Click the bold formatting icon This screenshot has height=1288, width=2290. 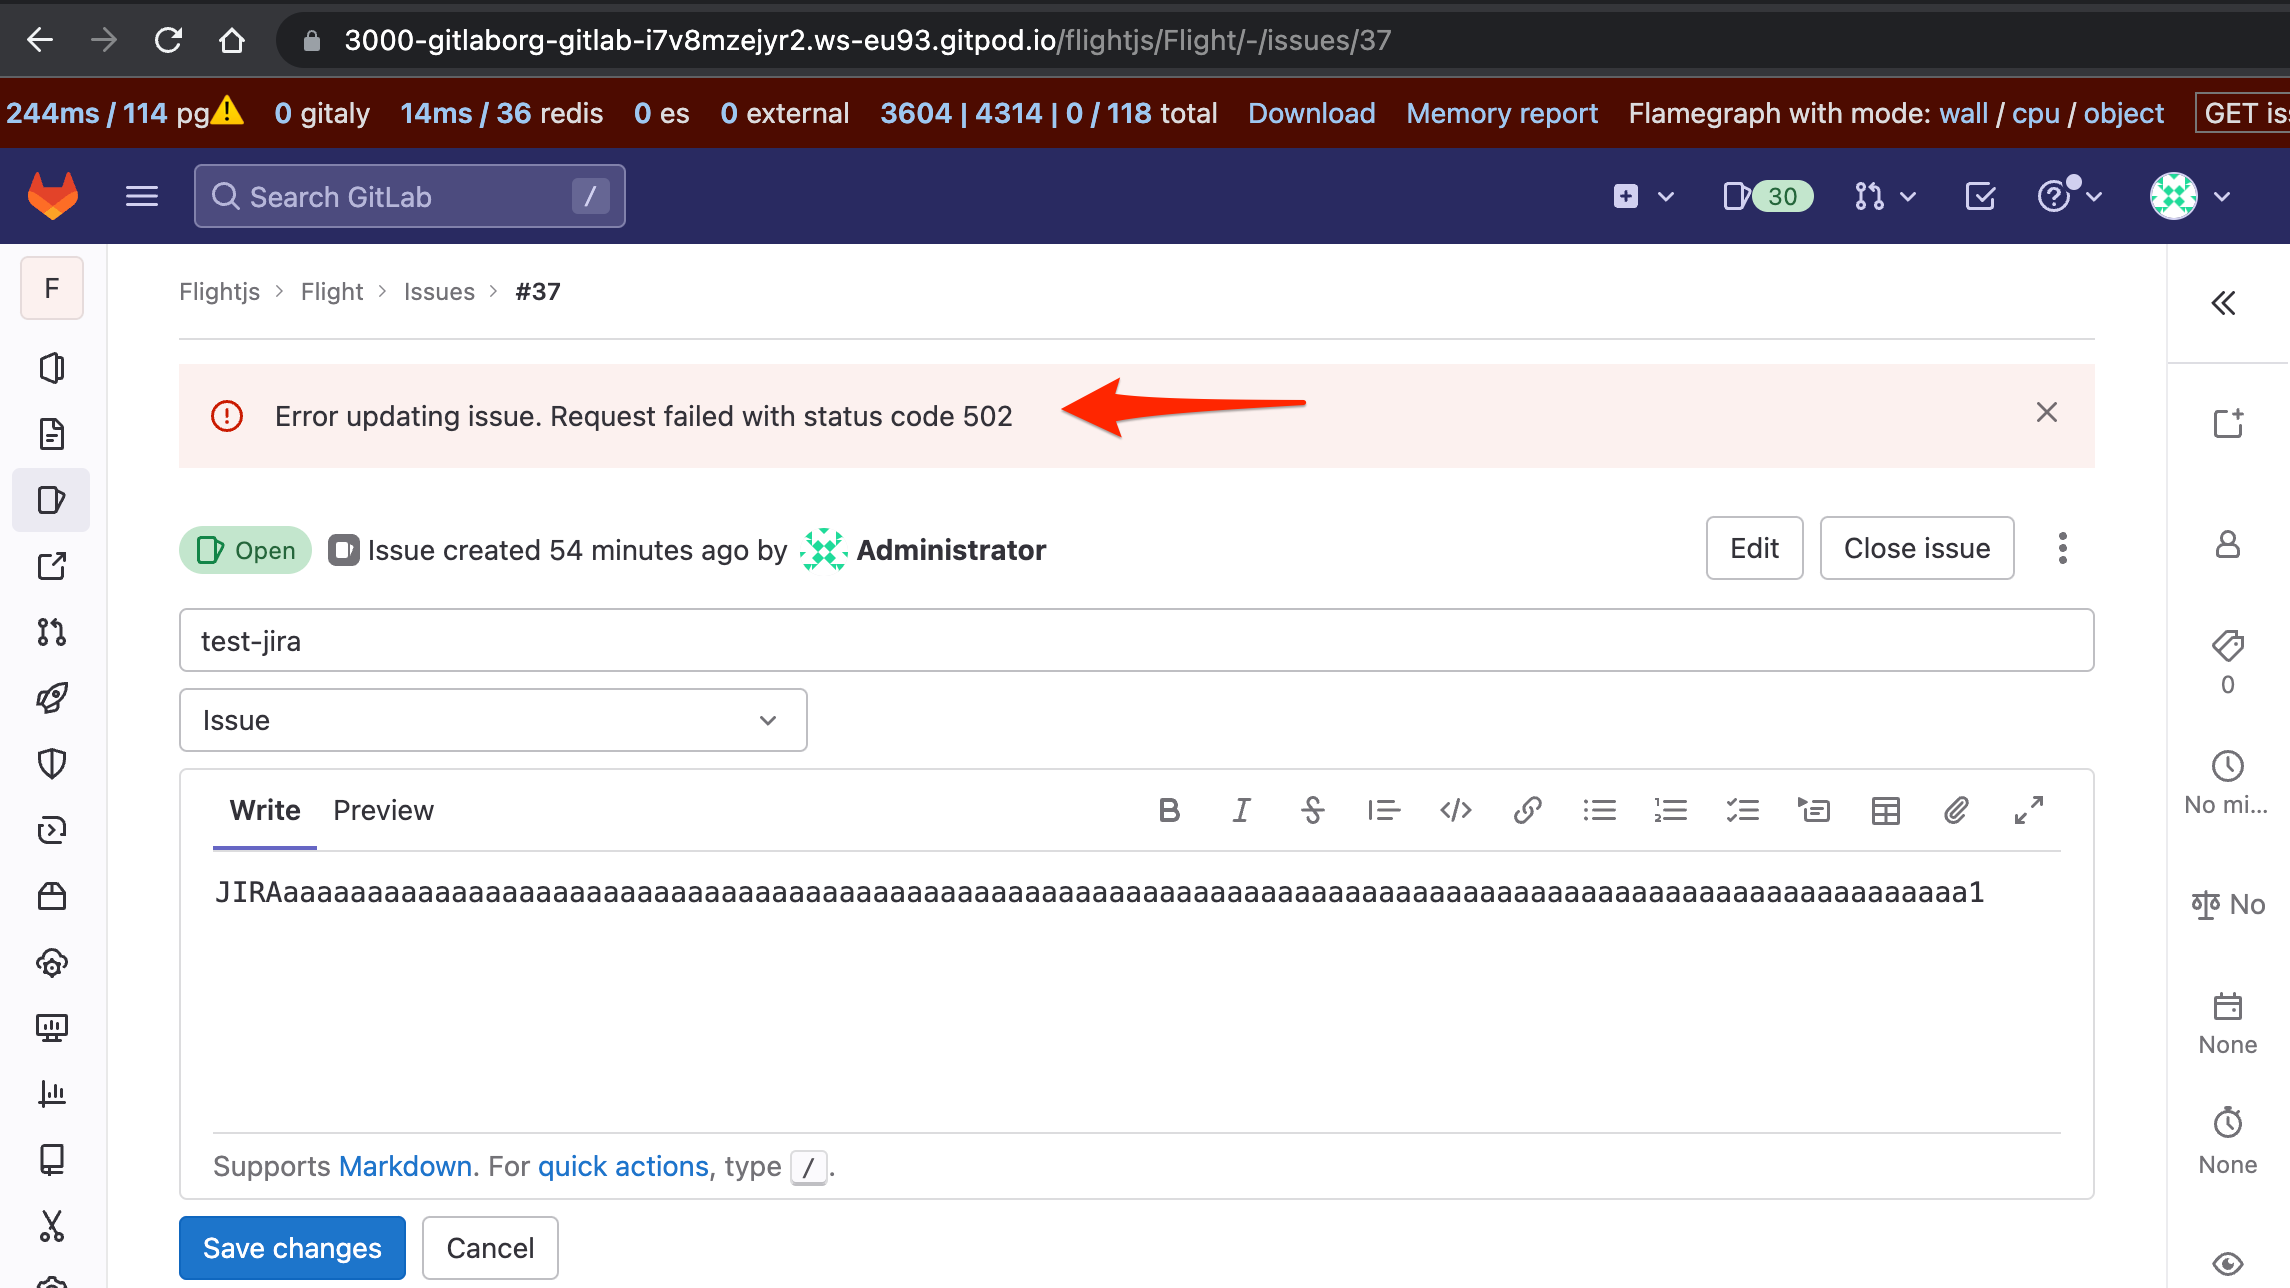pyautogui.click(x=1169, y=810)
